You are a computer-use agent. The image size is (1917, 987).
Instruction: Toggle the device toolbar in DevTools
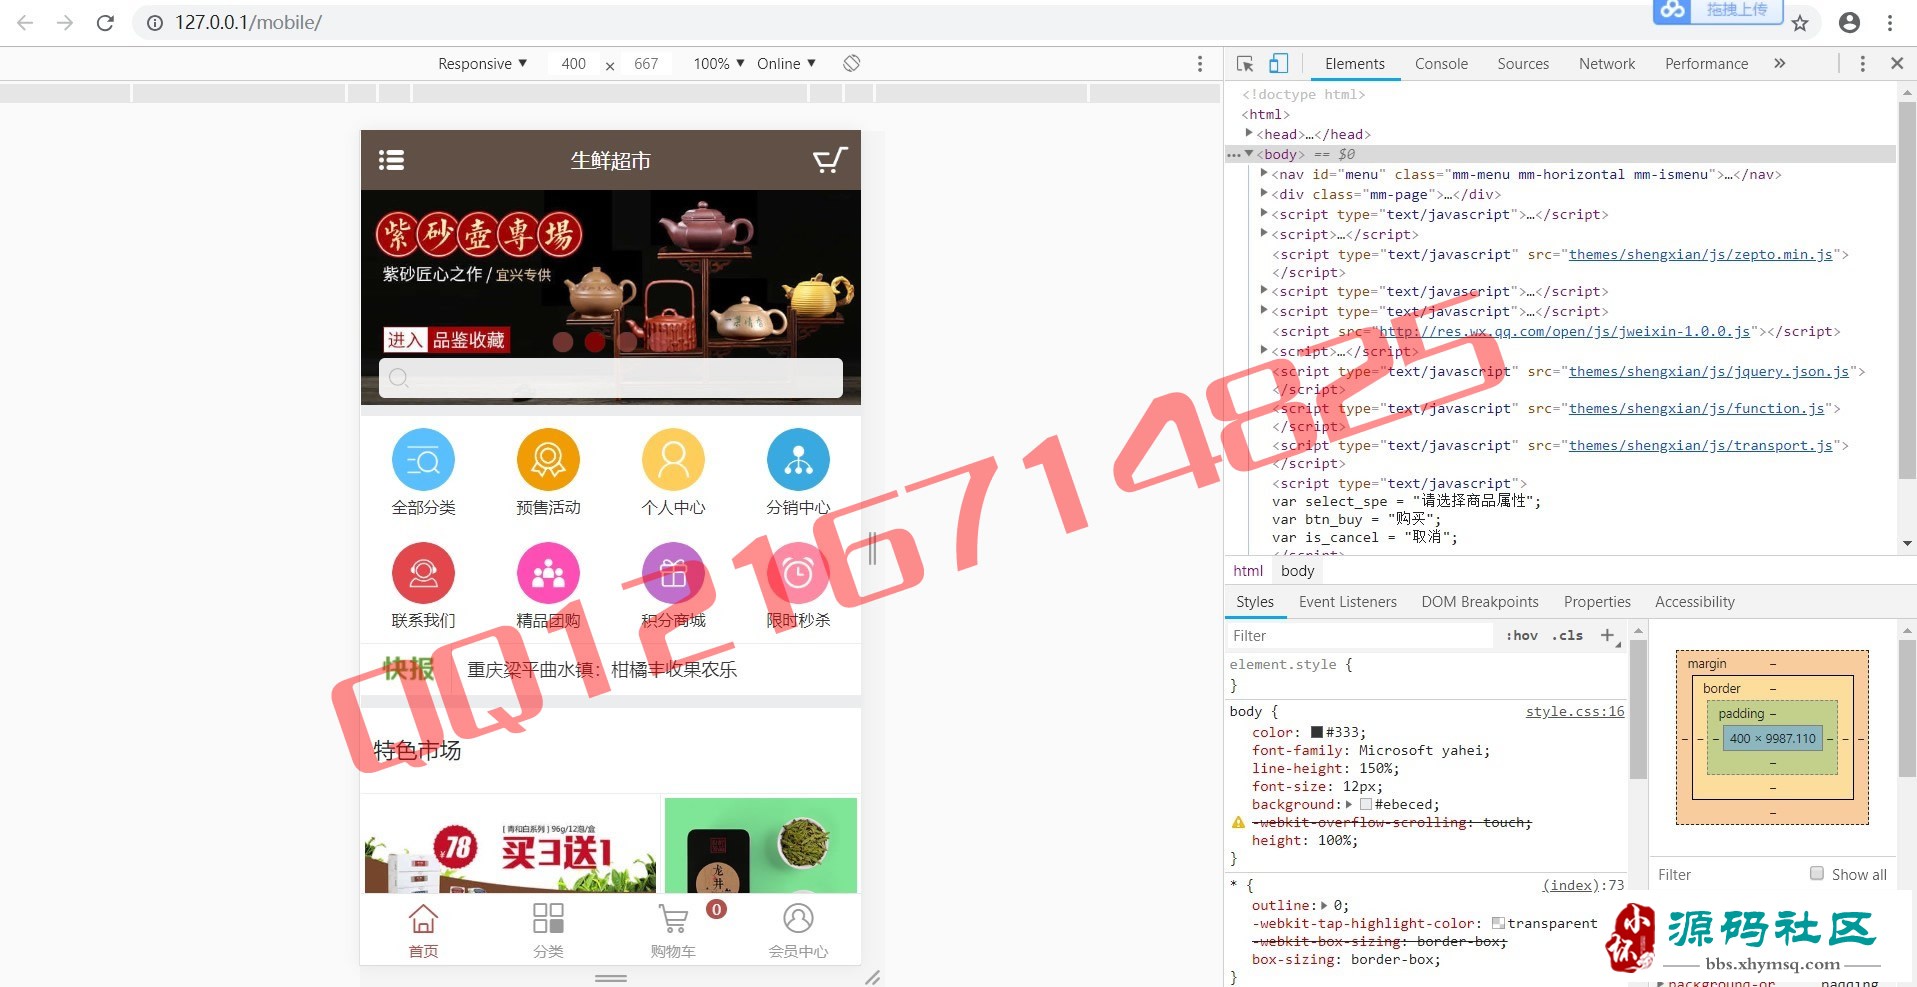(1278, 63)
